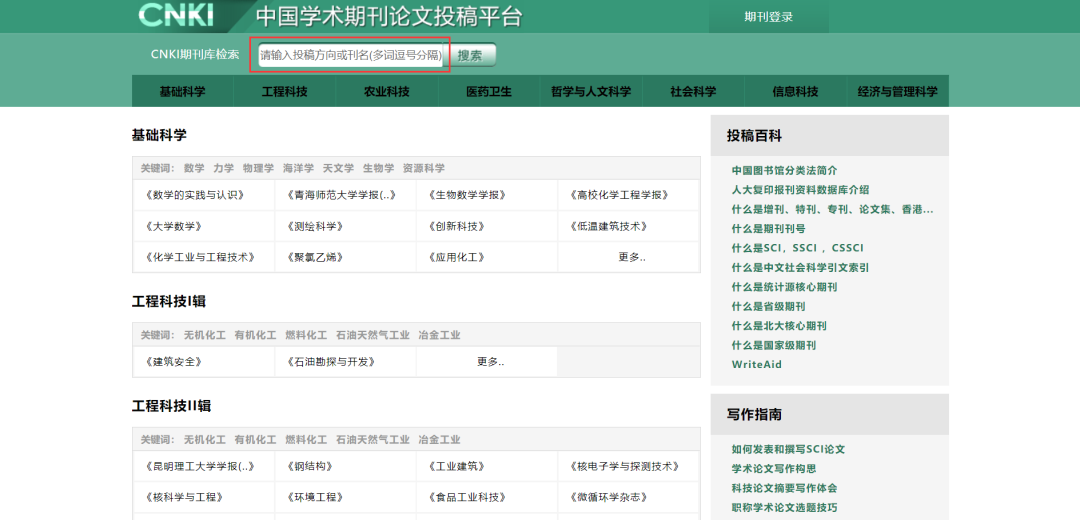Screen dimensions: 1080x520
Task: Open the 工程科技 navigation tab
Action: pos(284,92)
